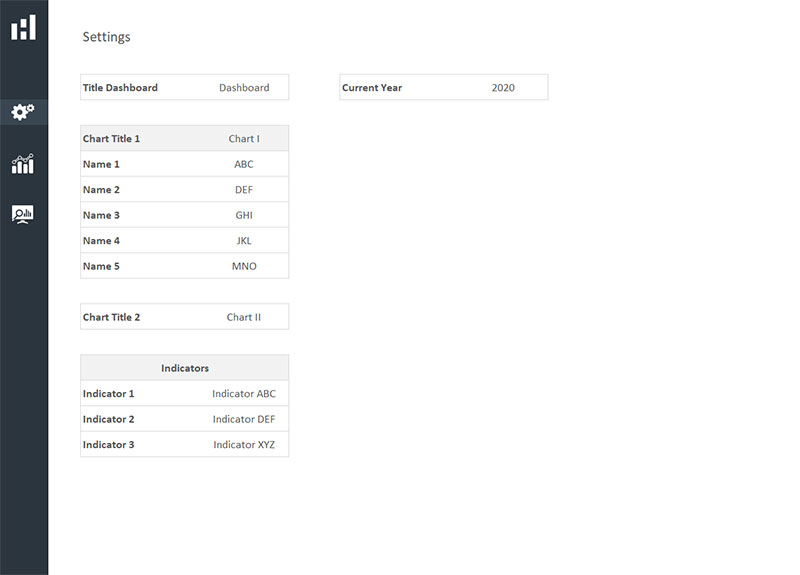Open the bar and line chart sidebar icon
800x575 pixels.
click(23, 164)
